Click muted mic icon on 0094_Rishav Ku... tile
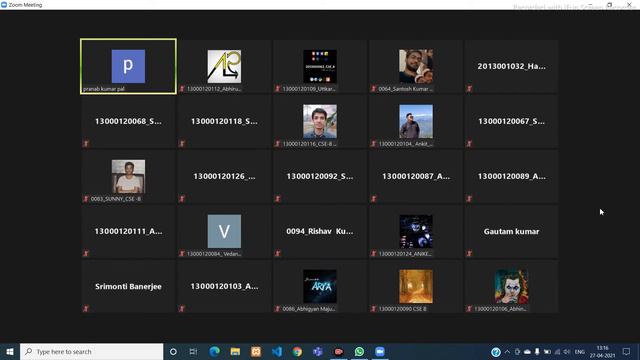Screen dimensions: 640x360 point(278,253)
